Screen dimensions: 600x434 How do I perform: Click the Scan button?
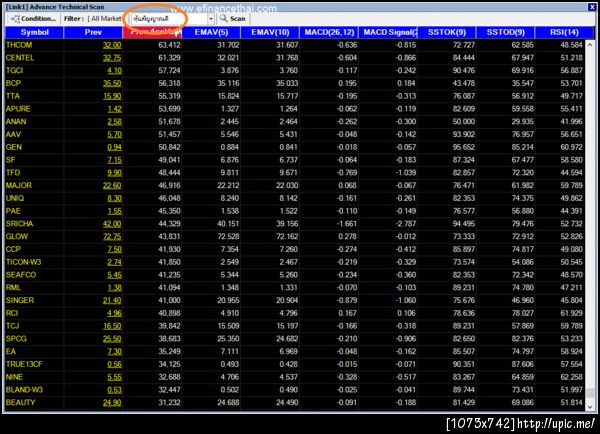pyautogui.click(x=233, y=18)
